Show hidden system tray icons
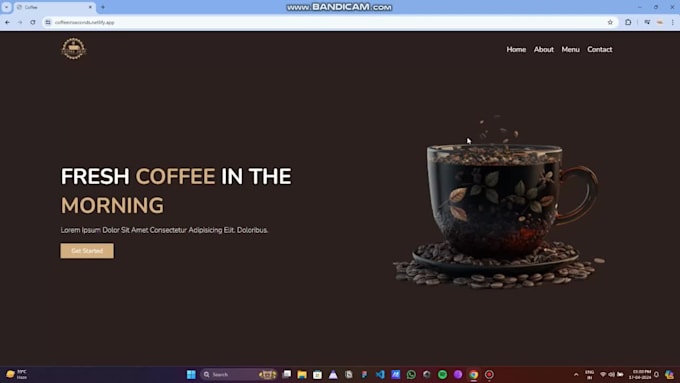 (576, 374)
